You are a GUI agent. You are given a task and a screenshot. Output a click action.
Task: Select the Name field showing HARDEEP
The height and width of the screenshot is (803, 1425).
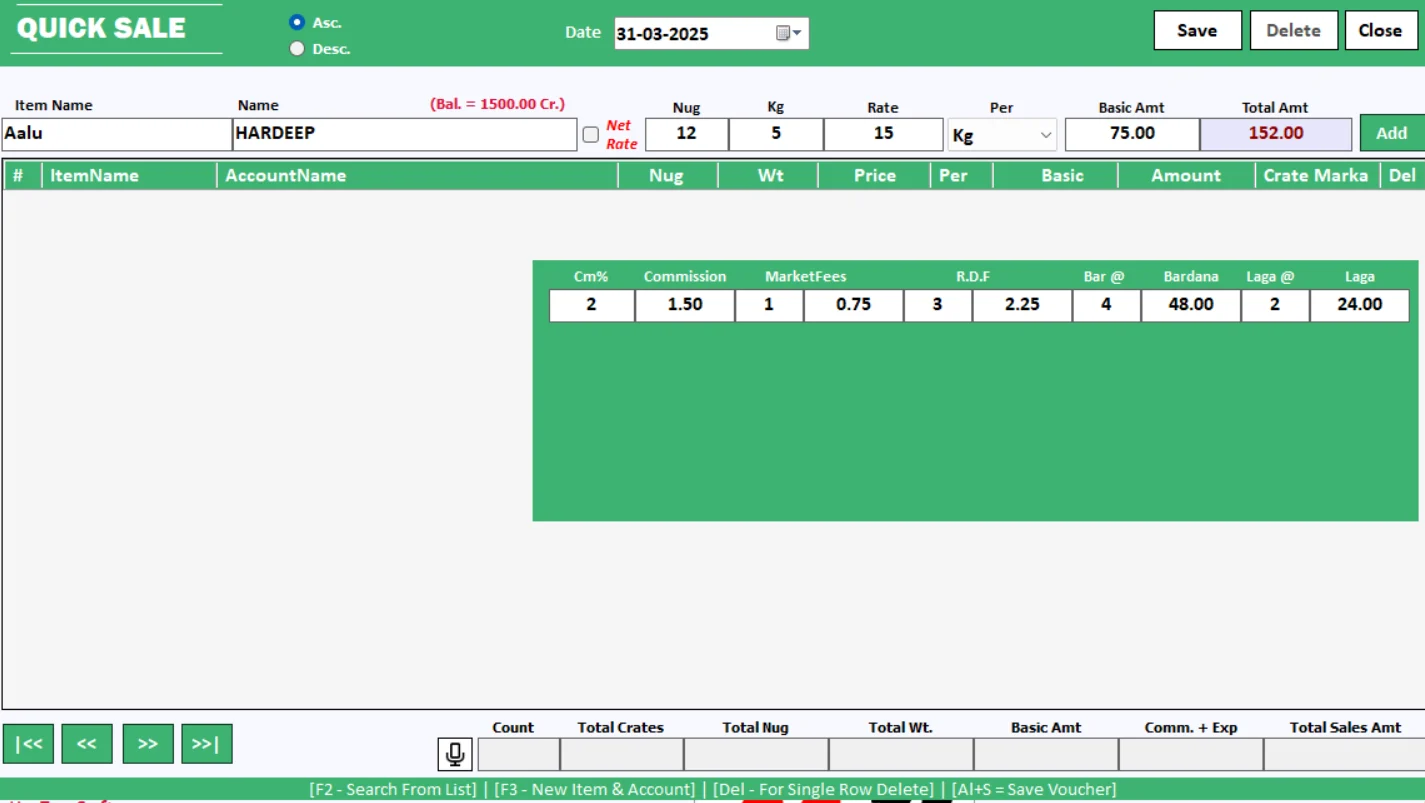(x=405, y=134)
